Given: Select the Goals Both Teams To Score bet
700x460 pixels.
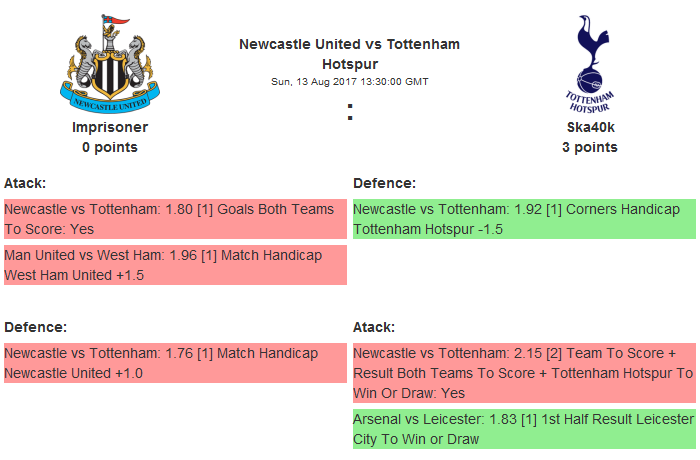Looking at the screenshot, I should click(174, 219).
